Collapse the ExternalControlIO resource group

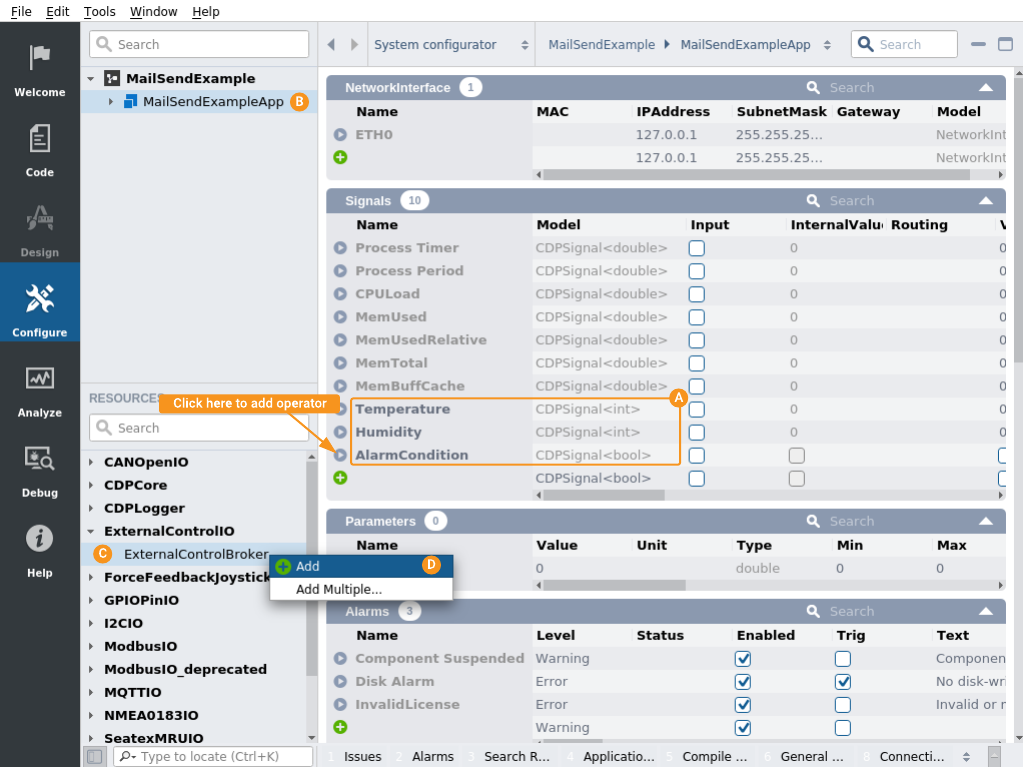pyautogui.click(x=91, y=531)
